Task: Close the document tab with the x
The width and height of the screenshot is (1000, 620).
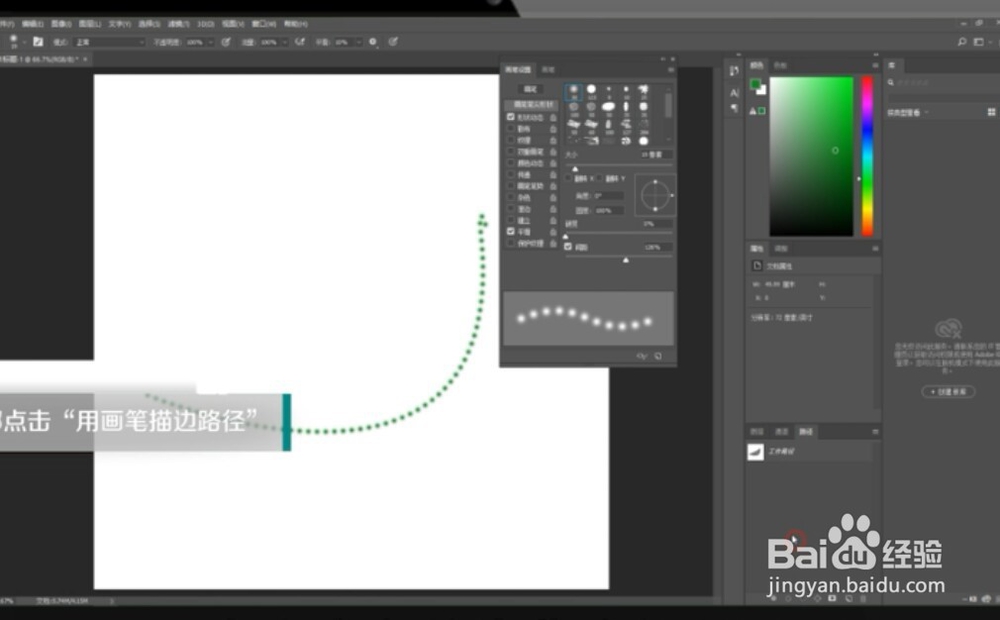Action: point(85,59)
